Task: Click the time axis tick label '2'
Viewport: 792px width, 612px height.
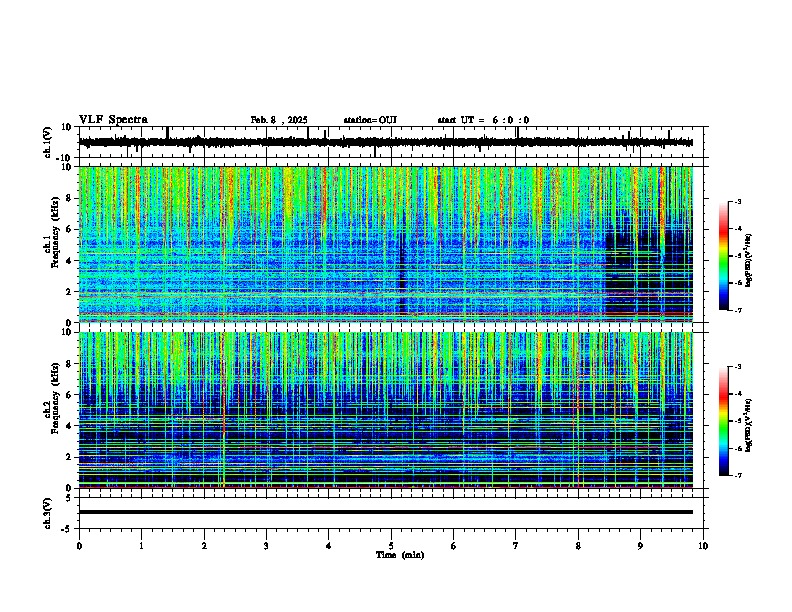Action: pos(204,546)
